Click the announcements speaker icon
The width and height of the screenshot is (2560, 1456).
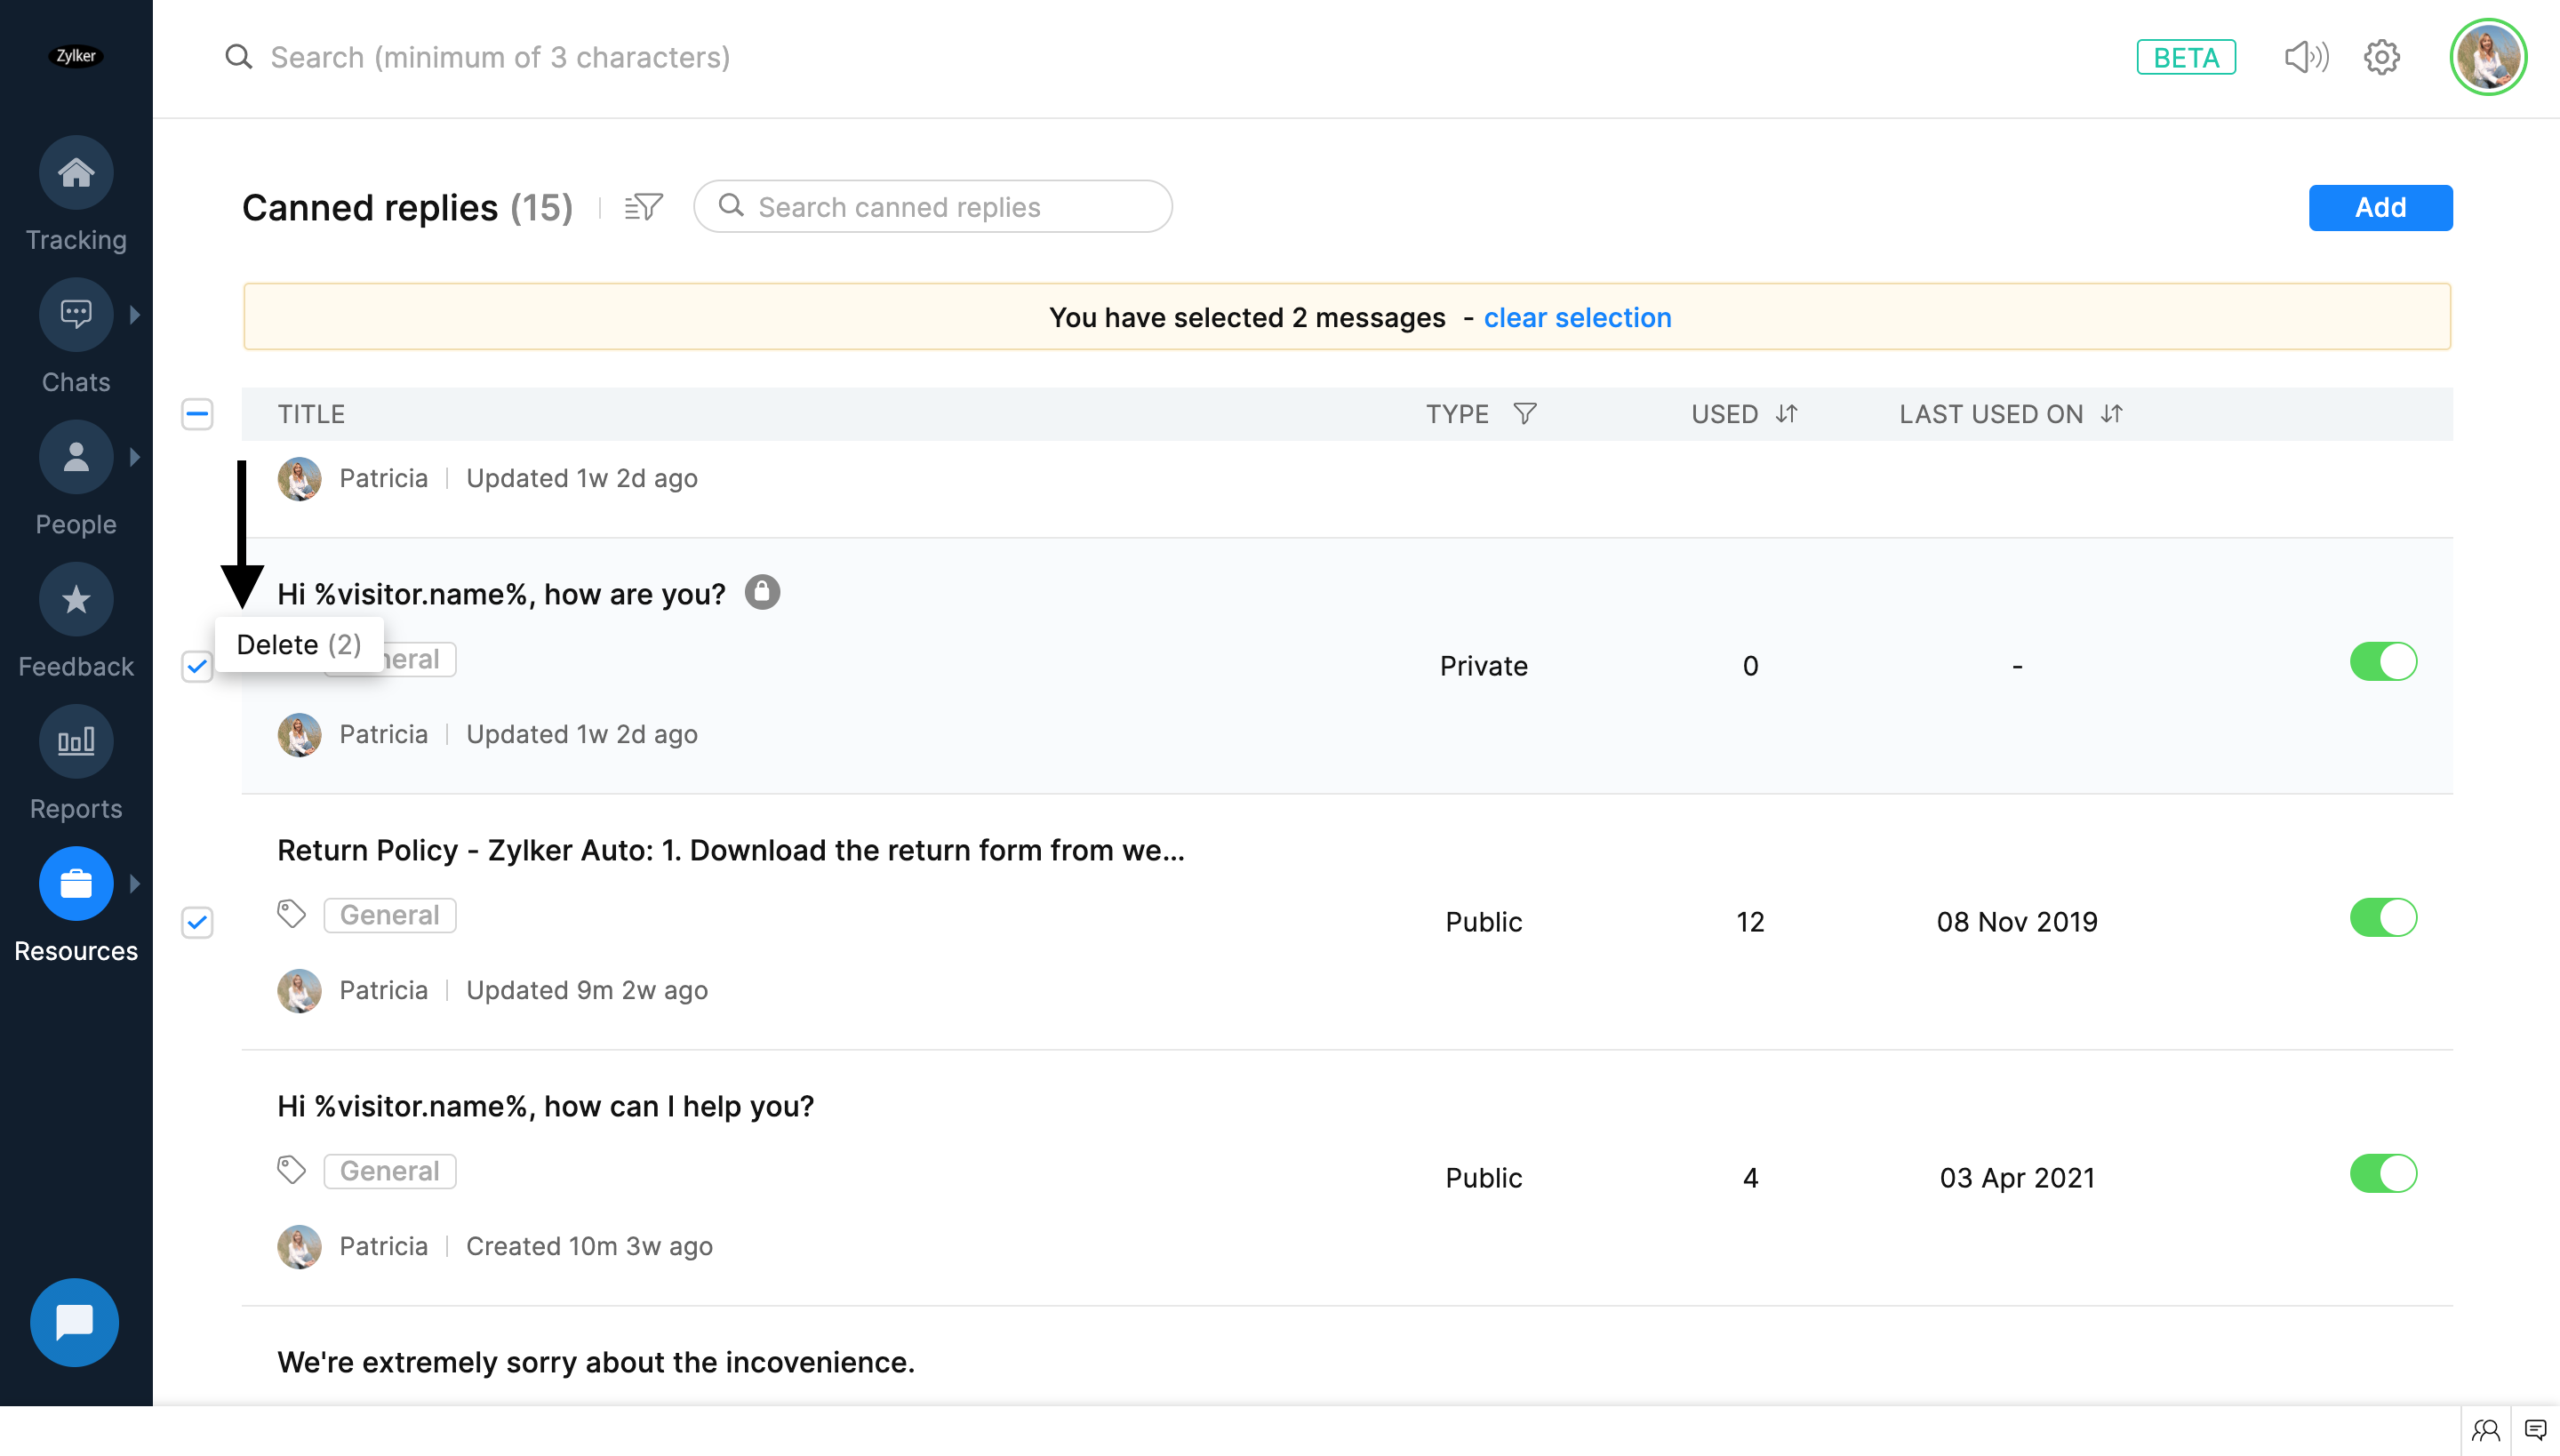2306,57
